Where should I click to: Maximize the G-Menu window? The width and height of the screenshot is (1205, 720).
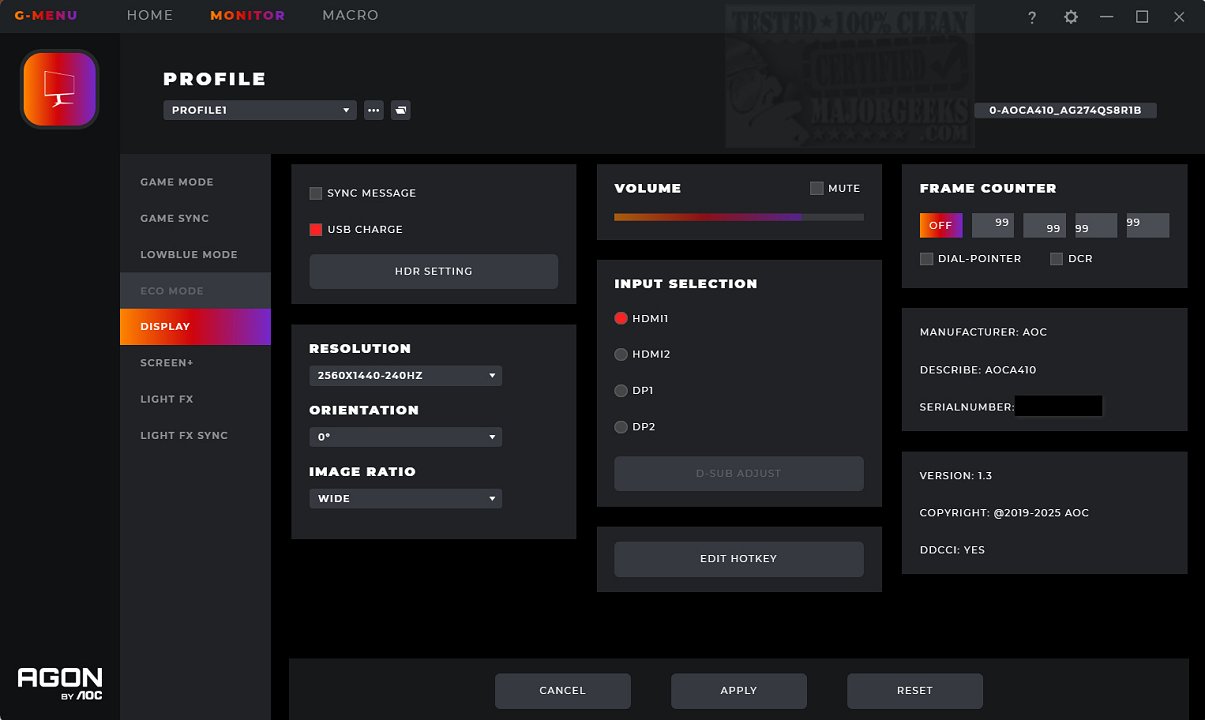(1142, 17)
